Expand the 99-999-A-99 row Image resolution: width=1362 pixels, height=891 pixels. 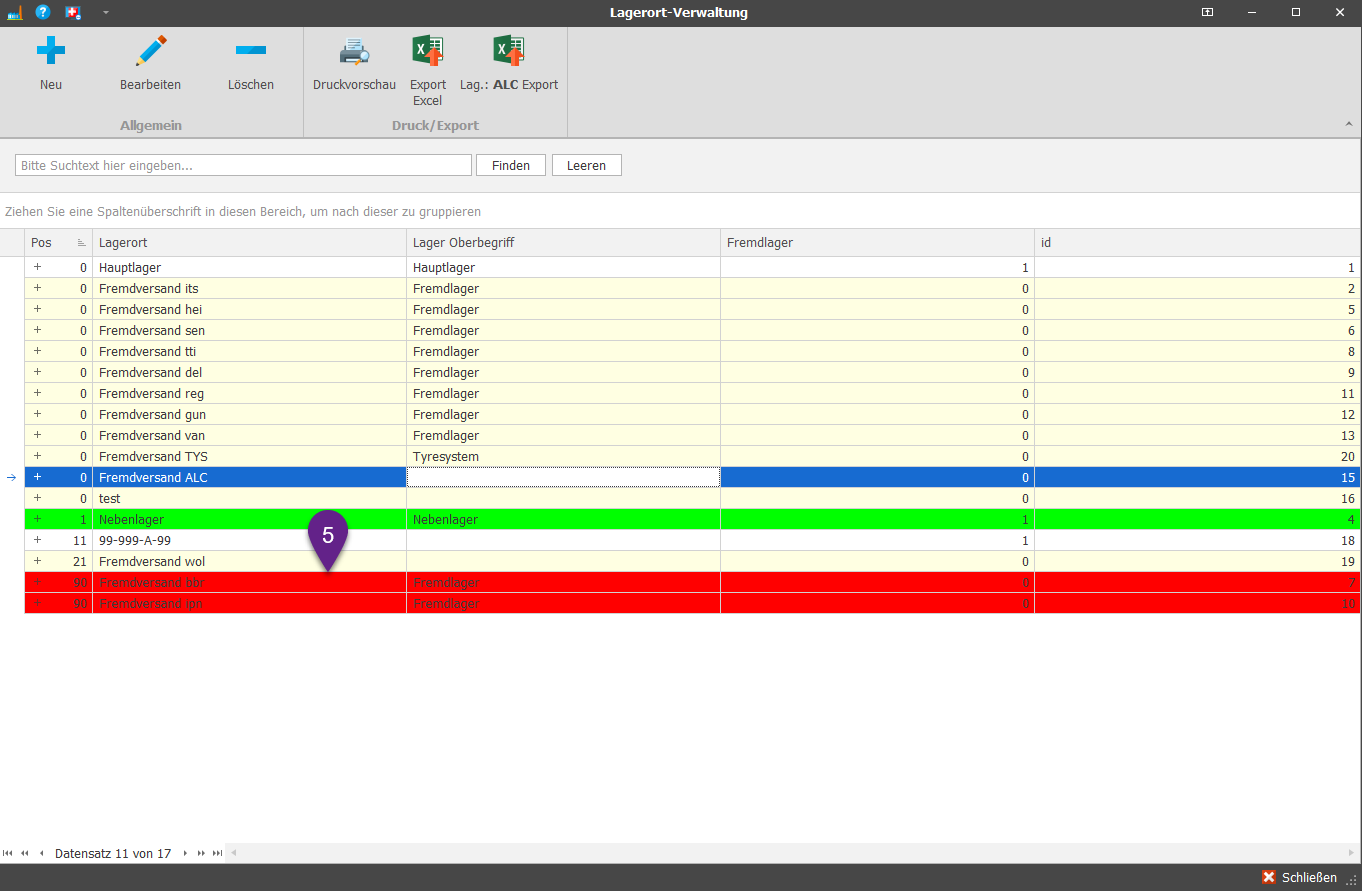38,540
